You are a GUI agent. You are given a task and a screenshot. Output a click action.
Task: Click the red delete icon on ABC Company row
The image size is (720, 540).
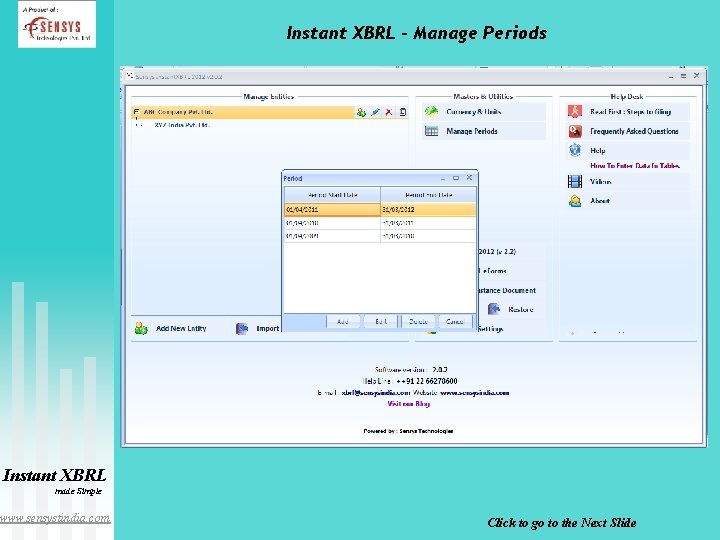[x=389, y=112]
